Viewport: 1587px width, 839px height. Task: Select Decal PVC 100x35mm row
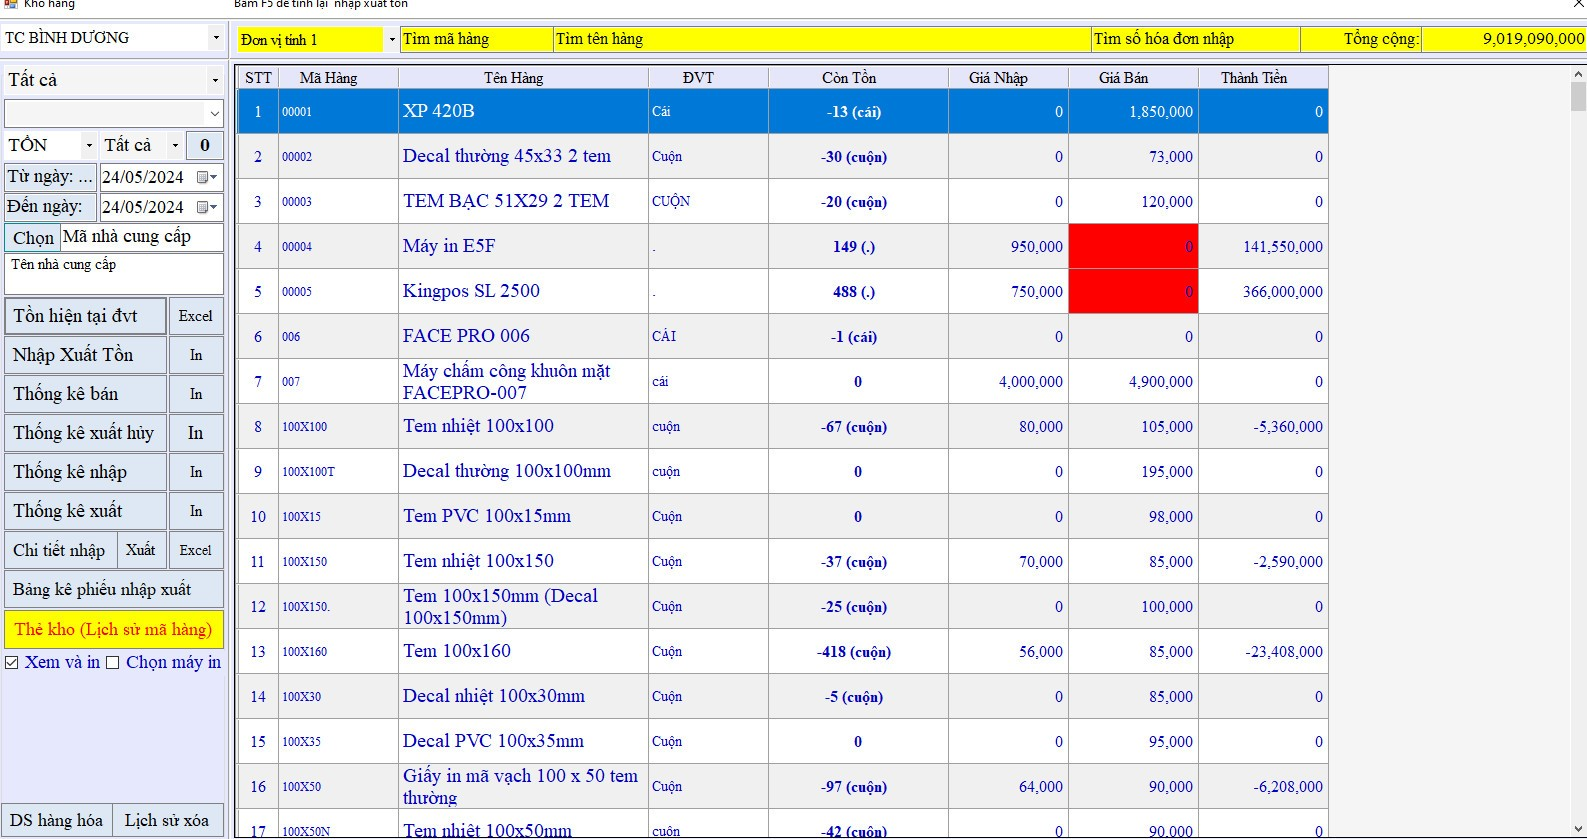[x=783, y=741]
